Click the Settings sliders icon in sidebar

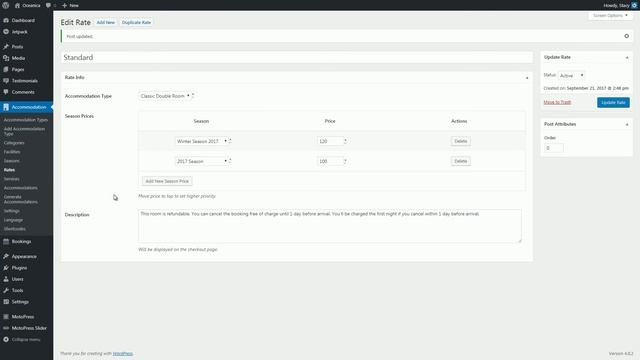6,302
